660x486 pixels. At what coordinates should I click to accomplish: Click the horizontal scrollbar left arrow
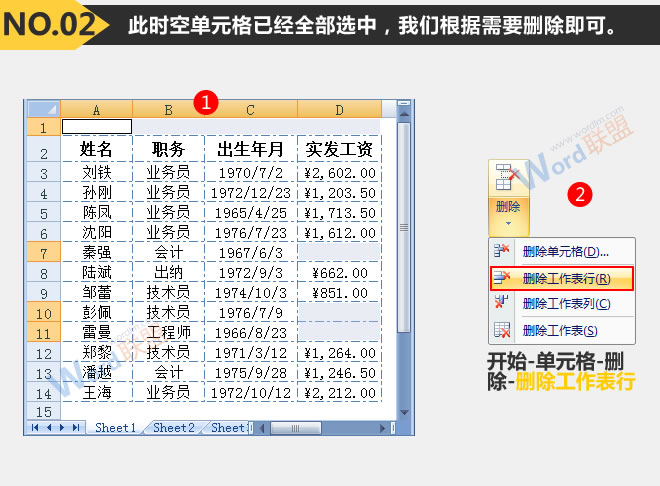point(262,428)
